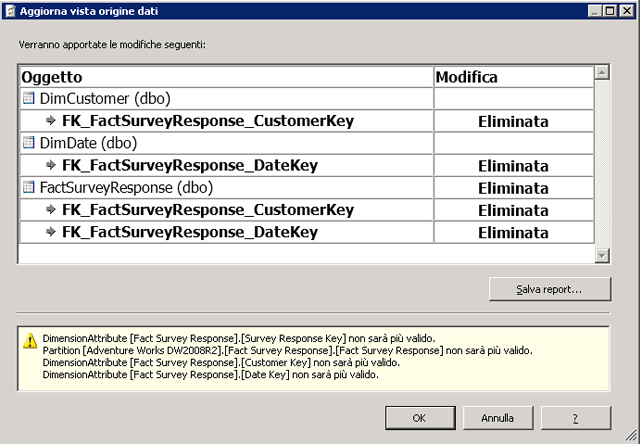Confirm changes with the OK button

[419, 417]
